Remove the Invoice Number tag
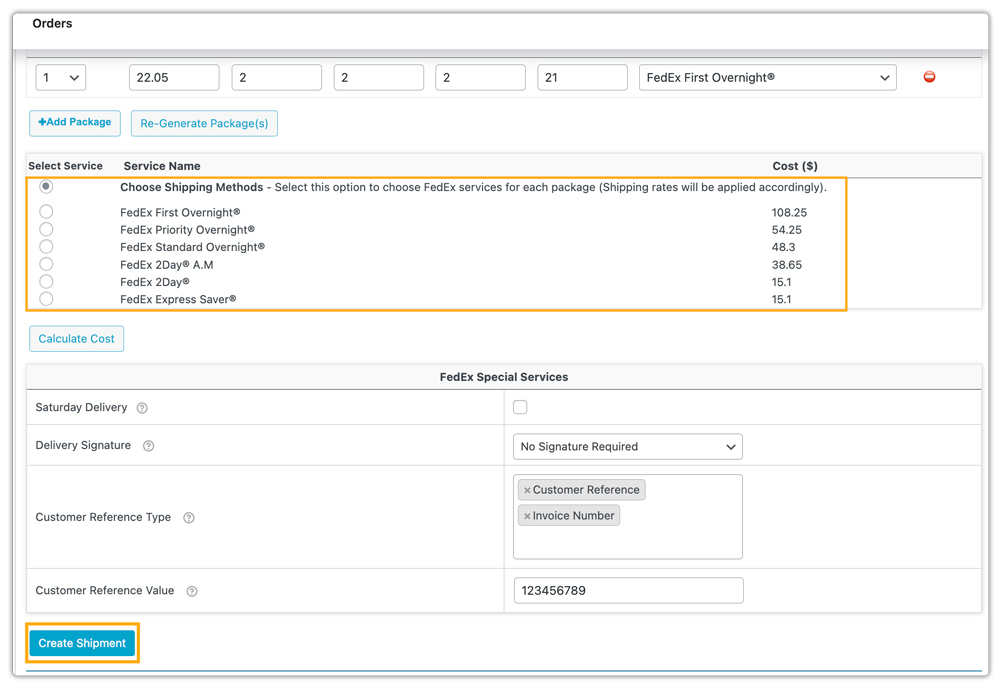Screen dimensions: 1000x688 coord(527,516)
